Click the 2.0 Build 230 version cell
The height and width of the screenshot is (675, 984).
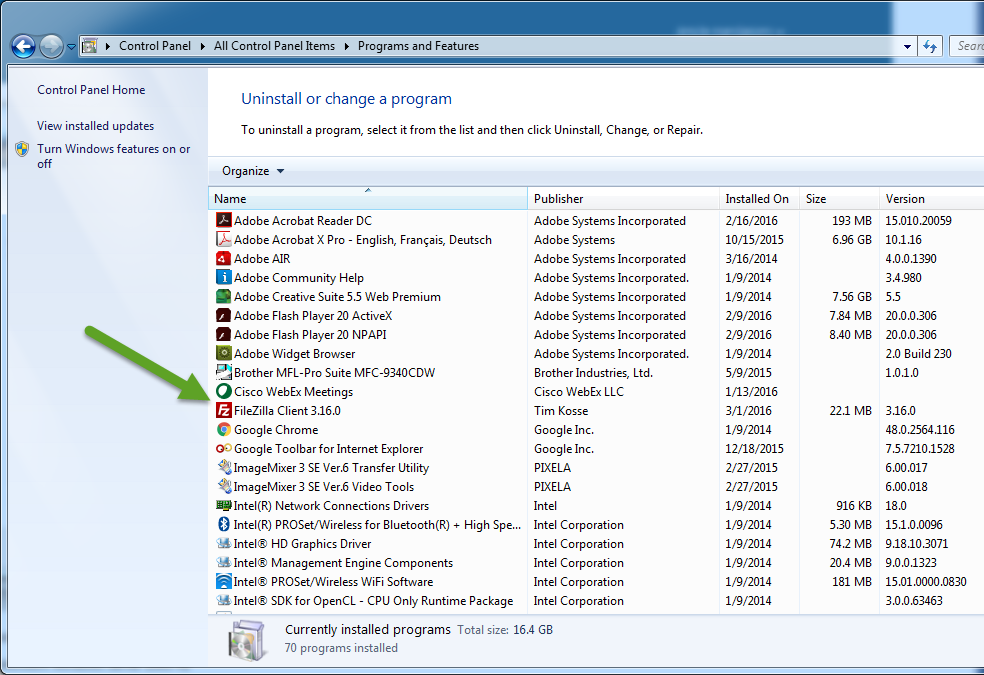click(x=919, y=354)
